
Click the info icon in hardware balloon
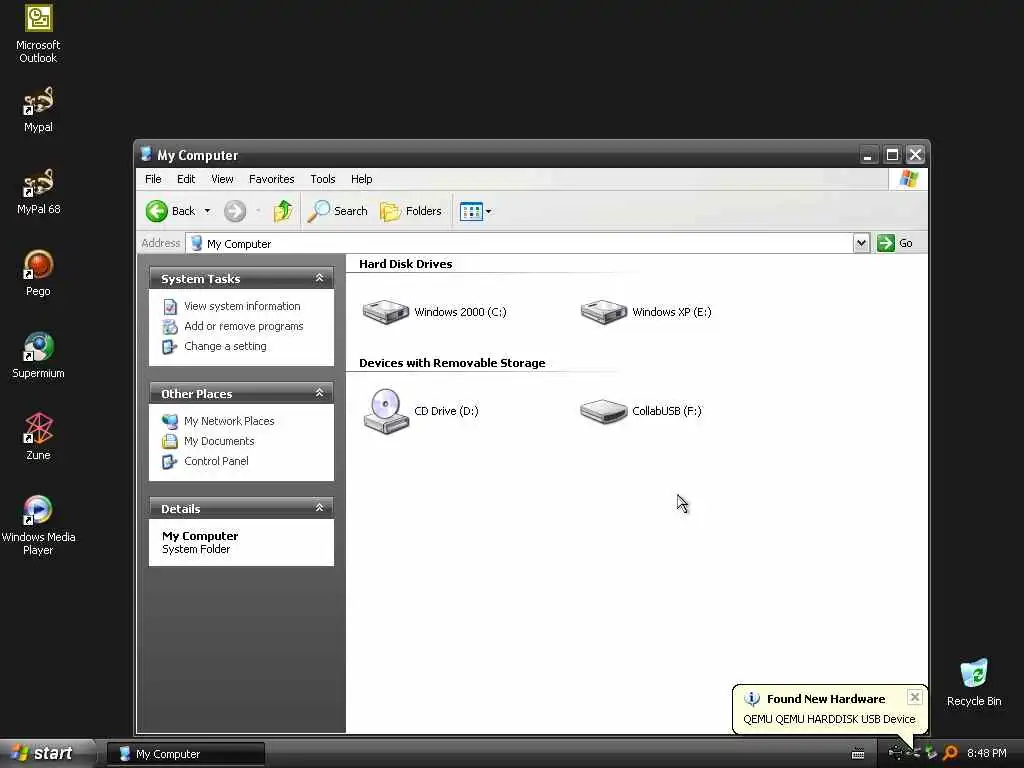click(752, 699)
